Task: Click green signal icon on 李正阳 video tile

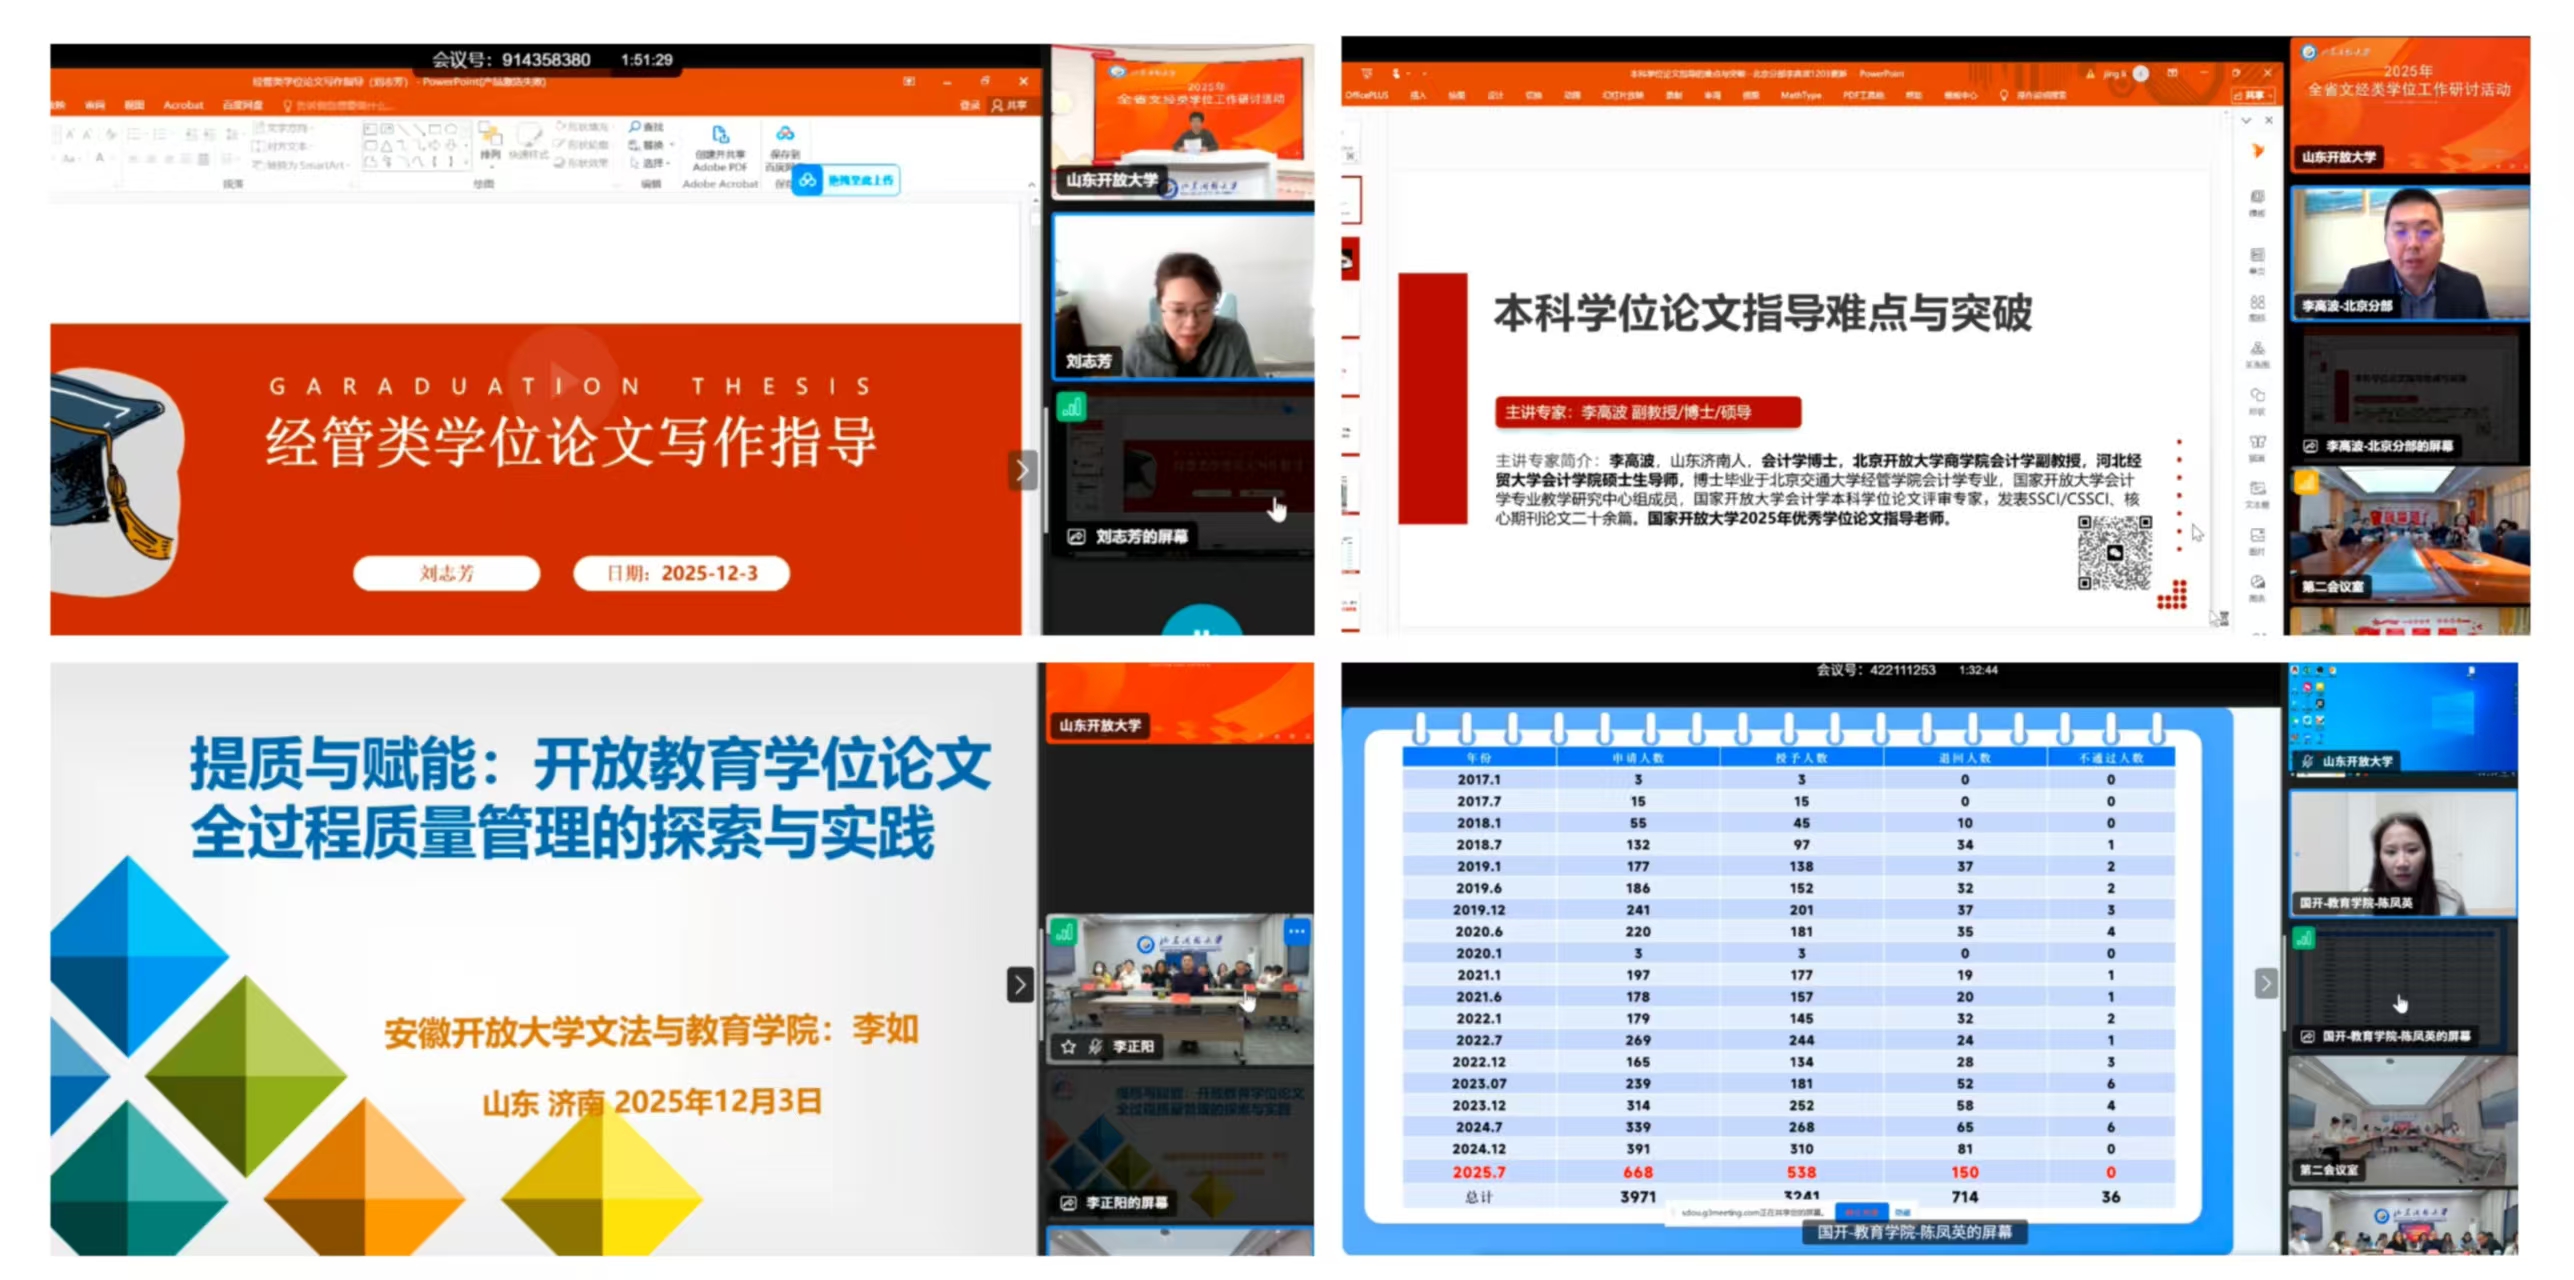Action: pos(1063,933)
